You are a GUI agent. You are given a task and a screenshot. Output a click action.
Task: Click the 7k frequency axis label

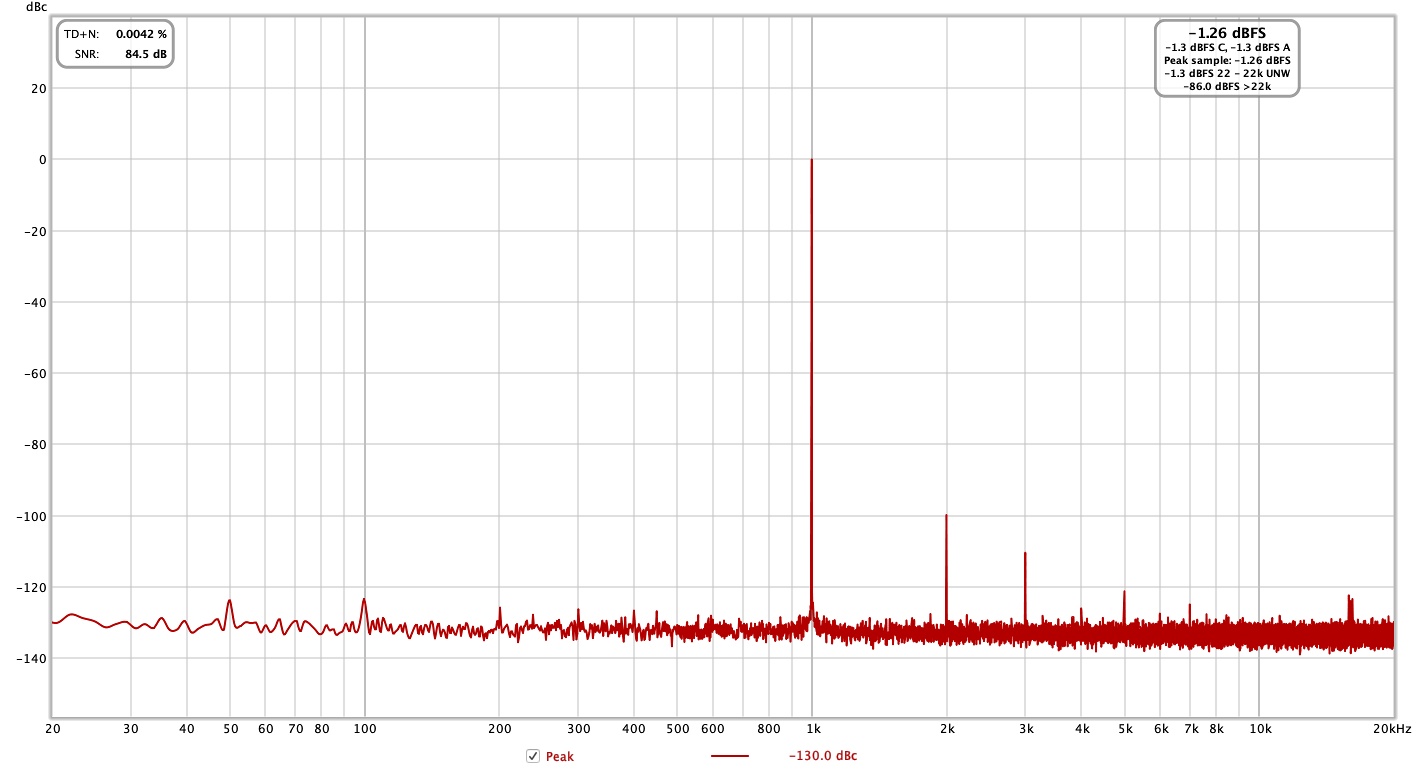(x=1191, y=730)
